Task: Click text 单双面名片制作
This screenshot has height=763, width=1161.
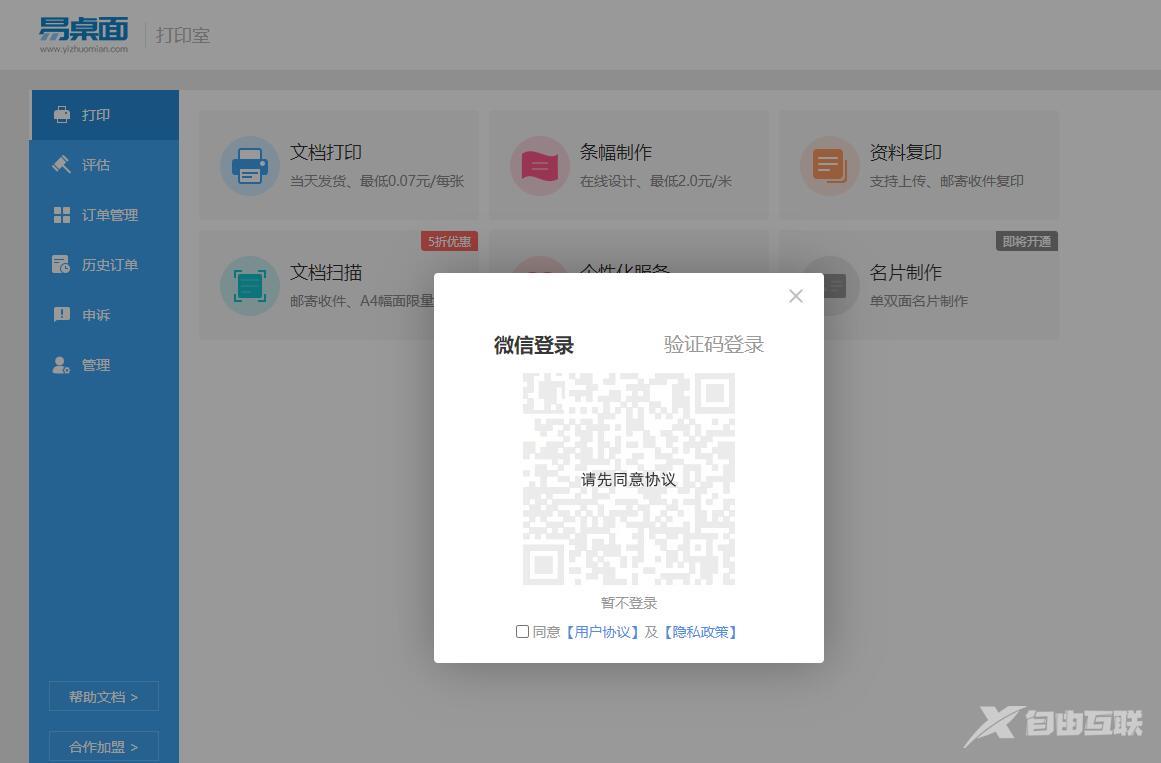Action: [919, 301]
